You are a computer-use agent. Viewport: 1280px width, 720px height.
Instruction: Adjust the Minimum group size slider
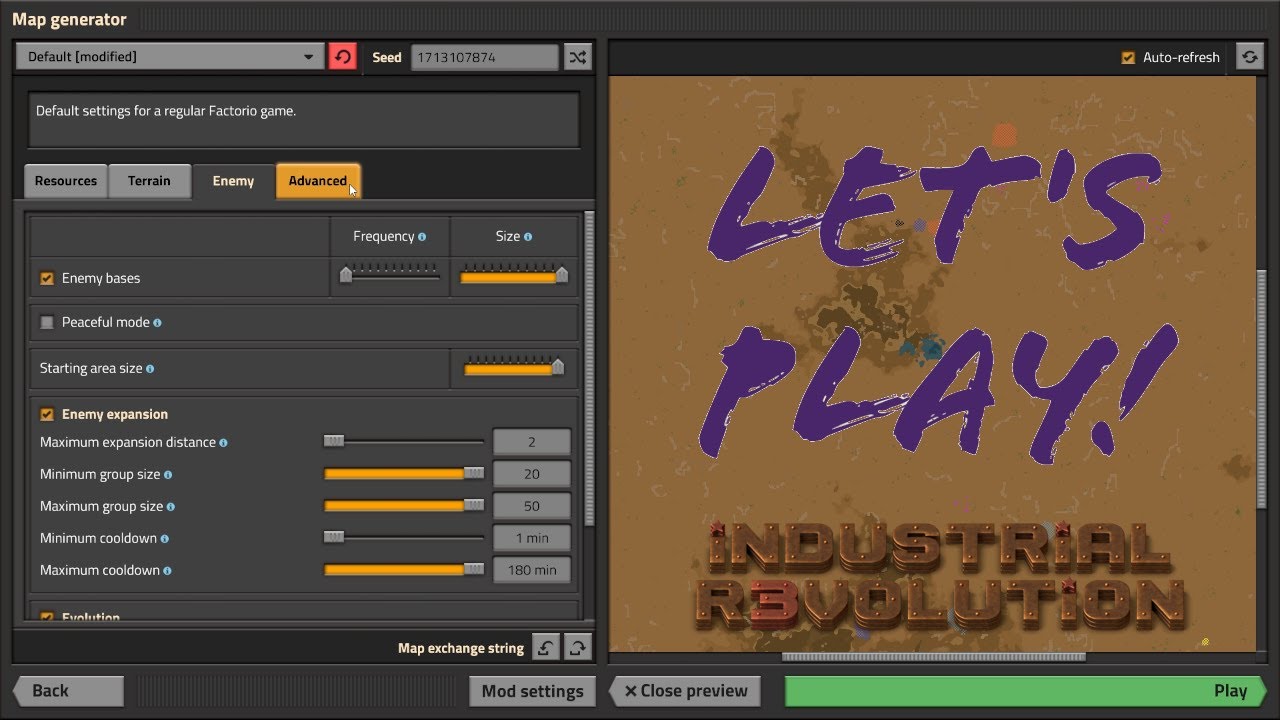coord(404,473)
